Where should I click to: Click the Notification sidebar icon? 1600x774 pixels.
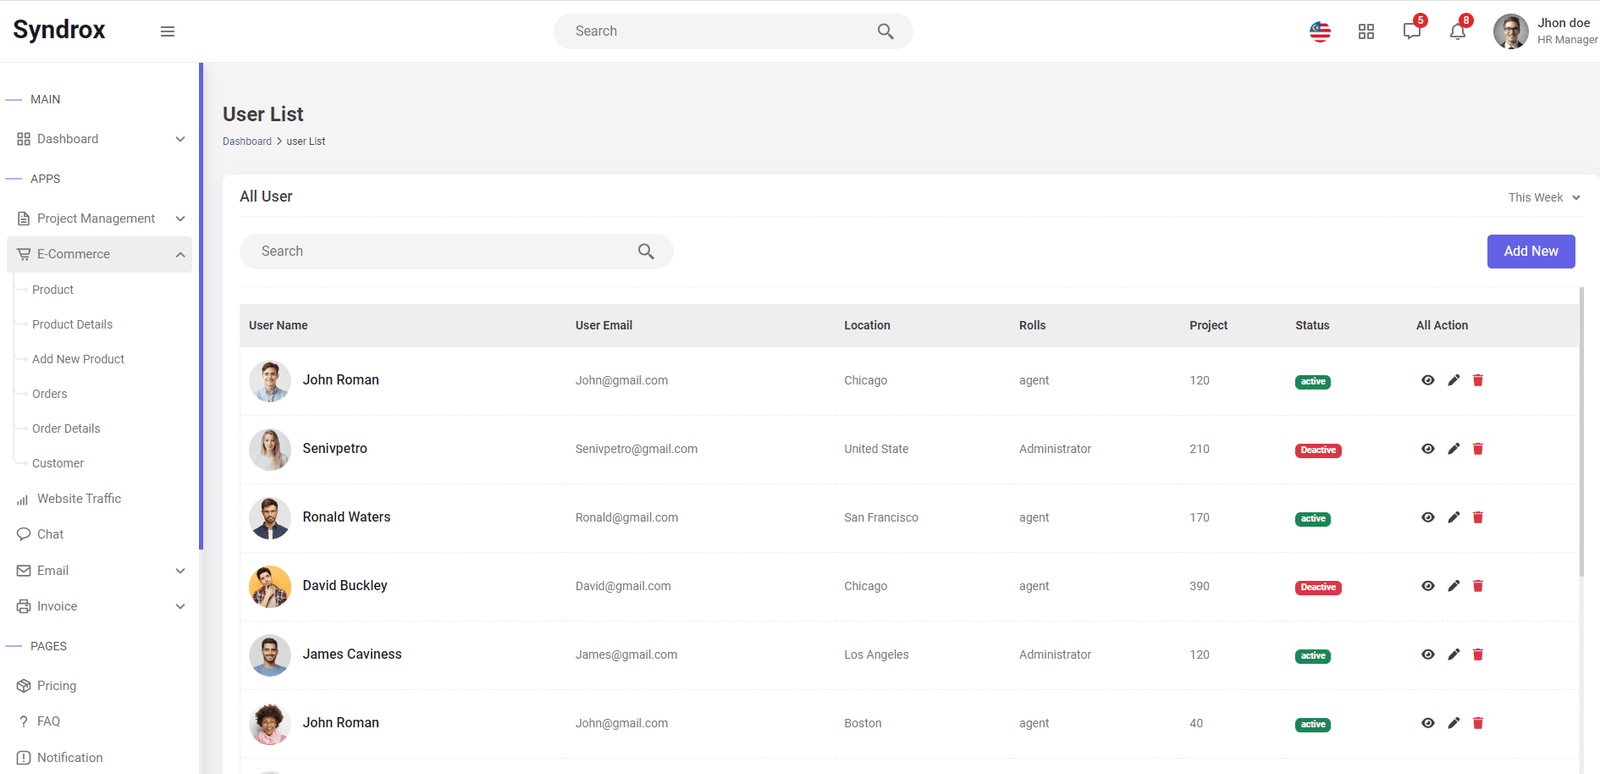click(x=23, y=758)
